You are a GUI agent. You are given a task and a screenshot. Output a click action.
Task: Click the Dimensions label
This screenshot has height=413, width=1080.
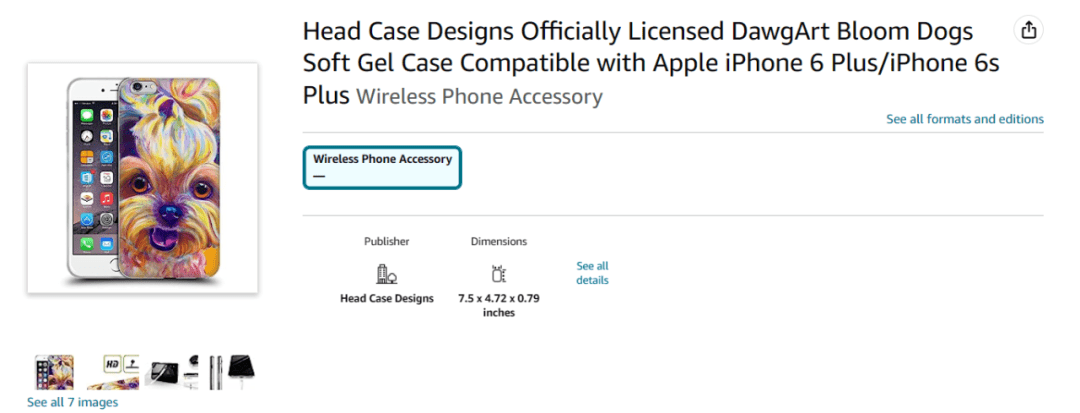499,241
